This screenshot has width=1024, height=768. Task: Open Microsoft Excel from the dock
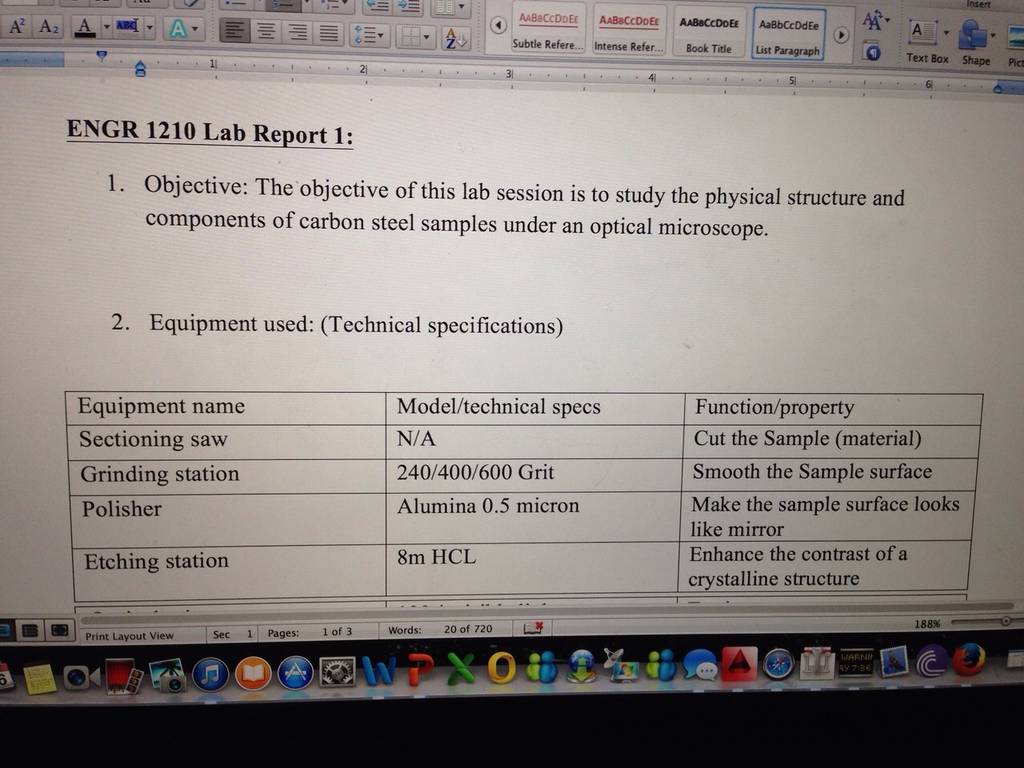pos(461,668)
